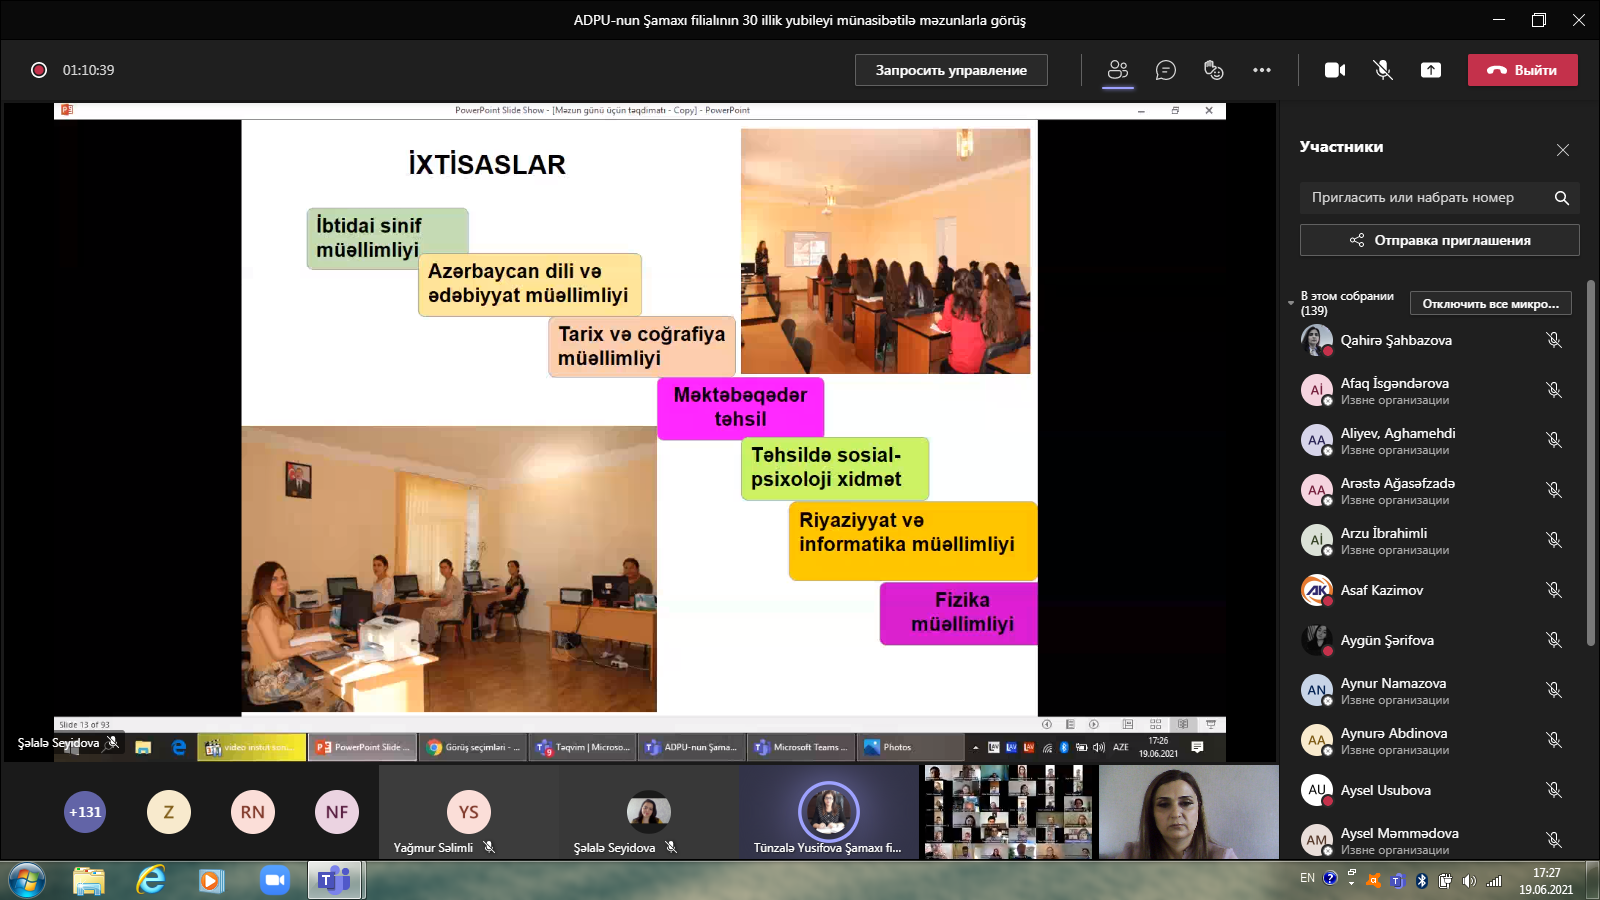
Task: Click the share content icon
Action: [1431, 70]
